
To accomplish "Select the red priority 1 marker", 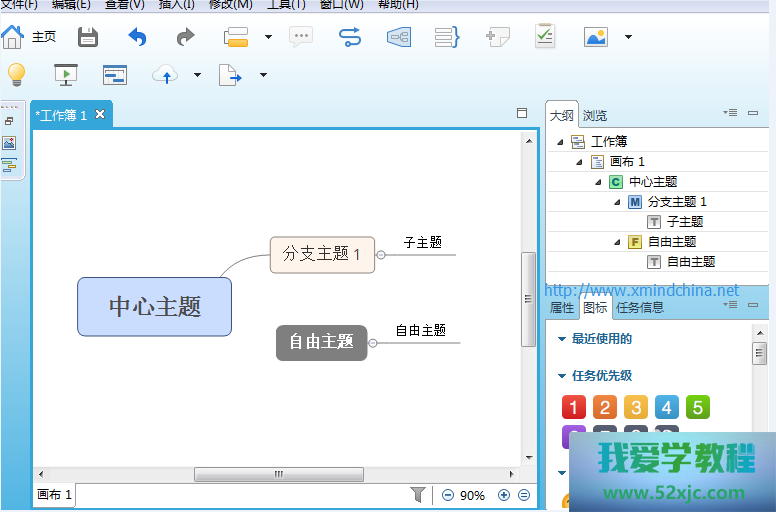I will coord(573,407).
